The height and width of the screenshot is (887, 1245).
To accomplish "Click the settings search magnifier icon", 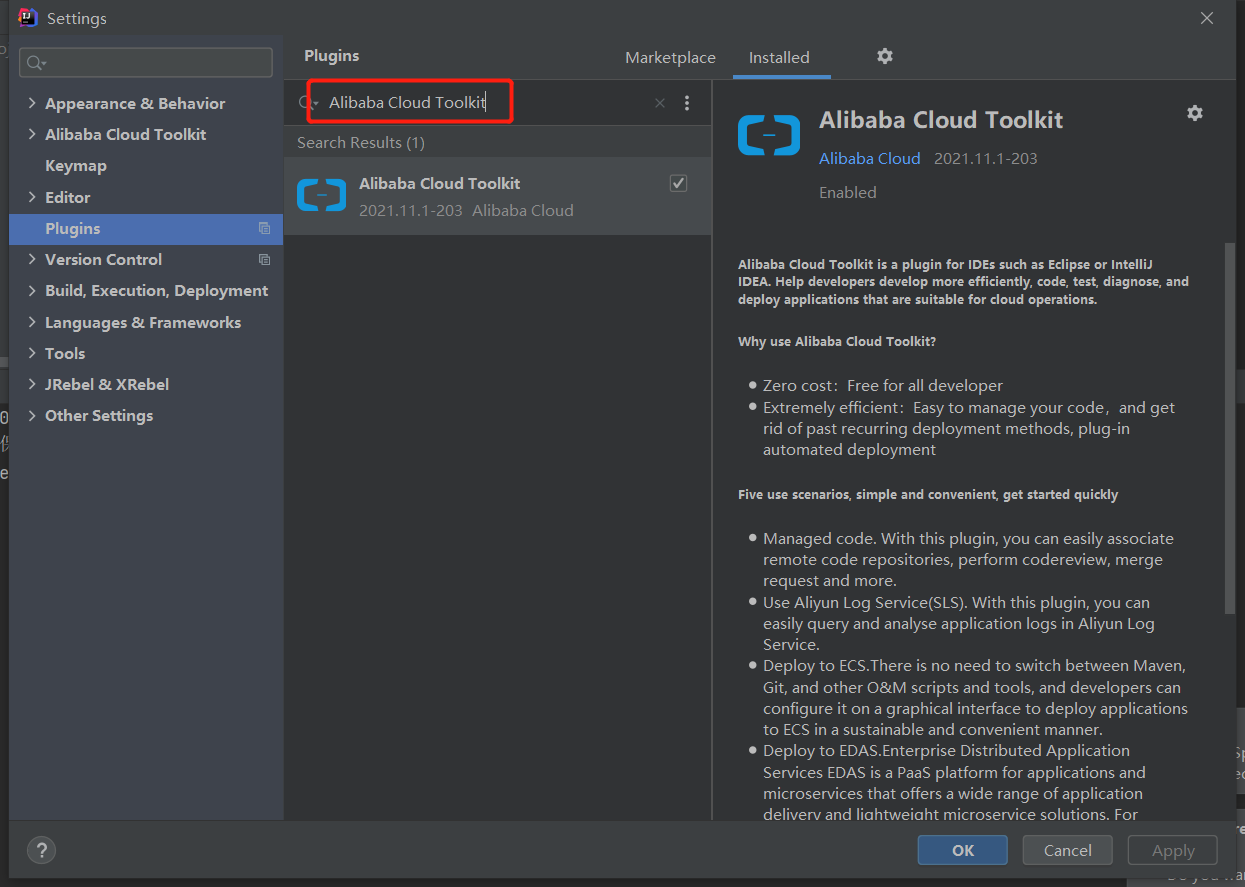I will tap(36, 63).
